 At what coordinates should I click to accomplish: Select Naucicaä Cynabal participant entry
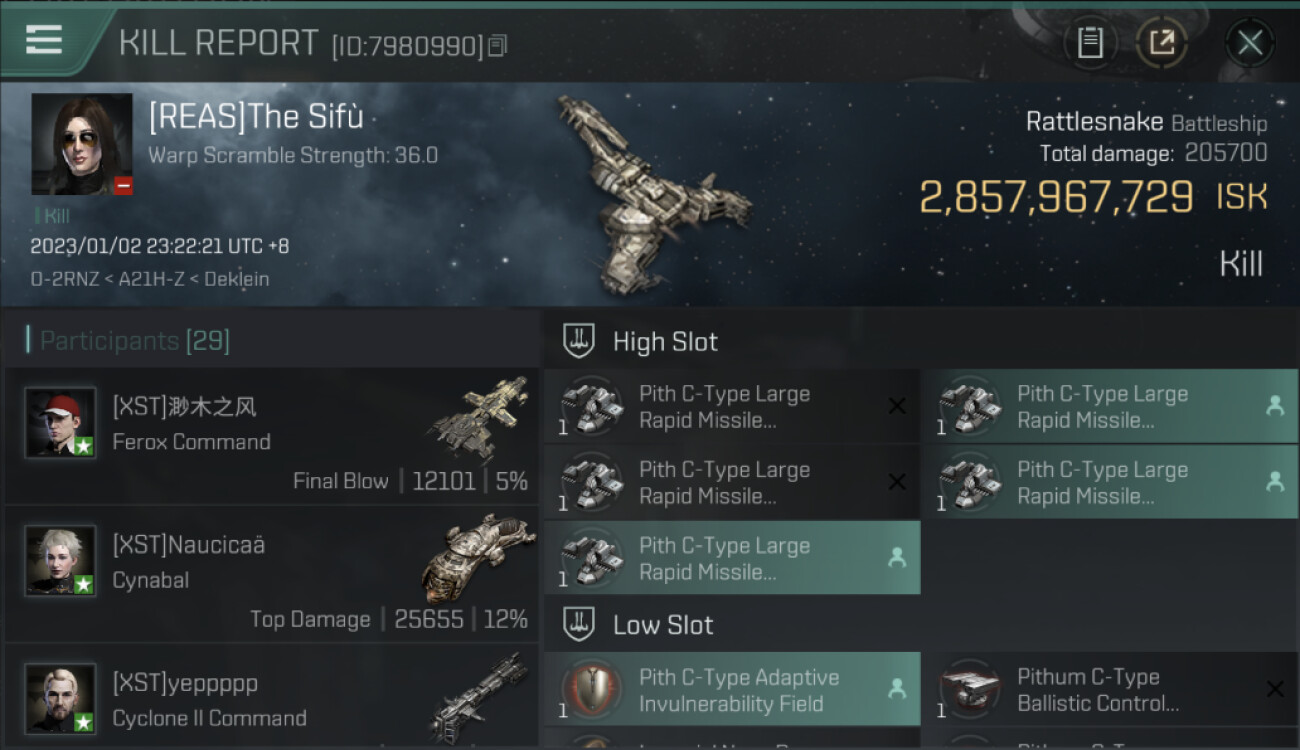(271, 574)
